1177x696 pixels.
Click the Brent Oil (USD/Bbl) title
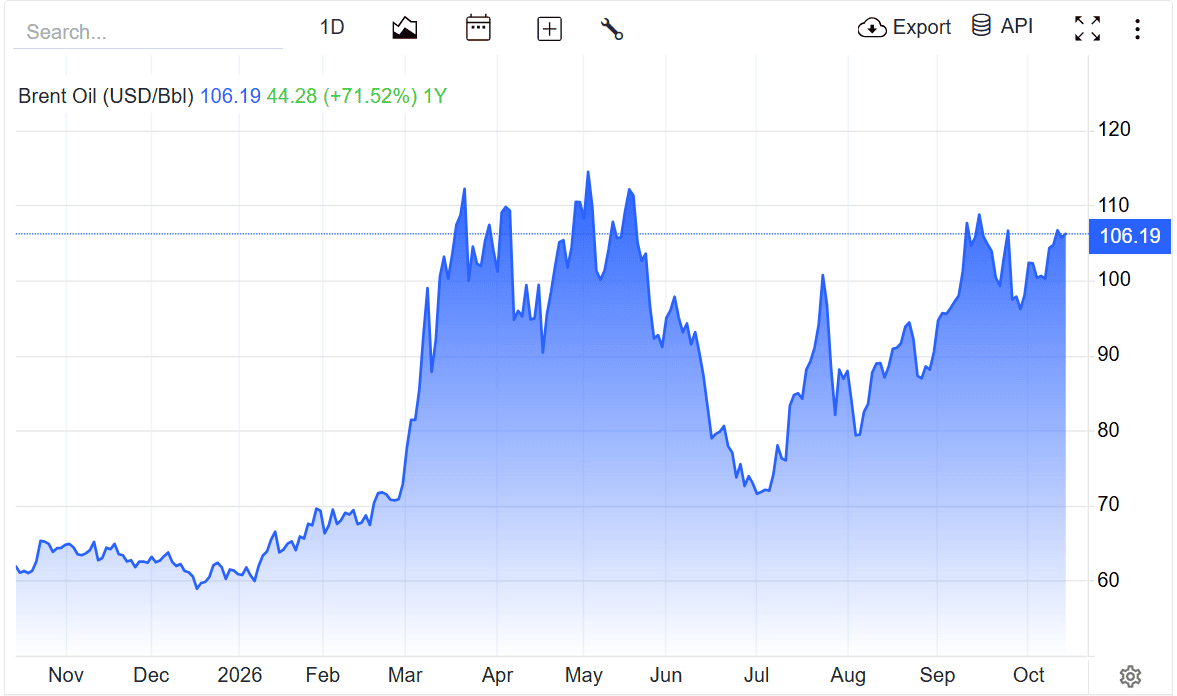click(106, 96)
